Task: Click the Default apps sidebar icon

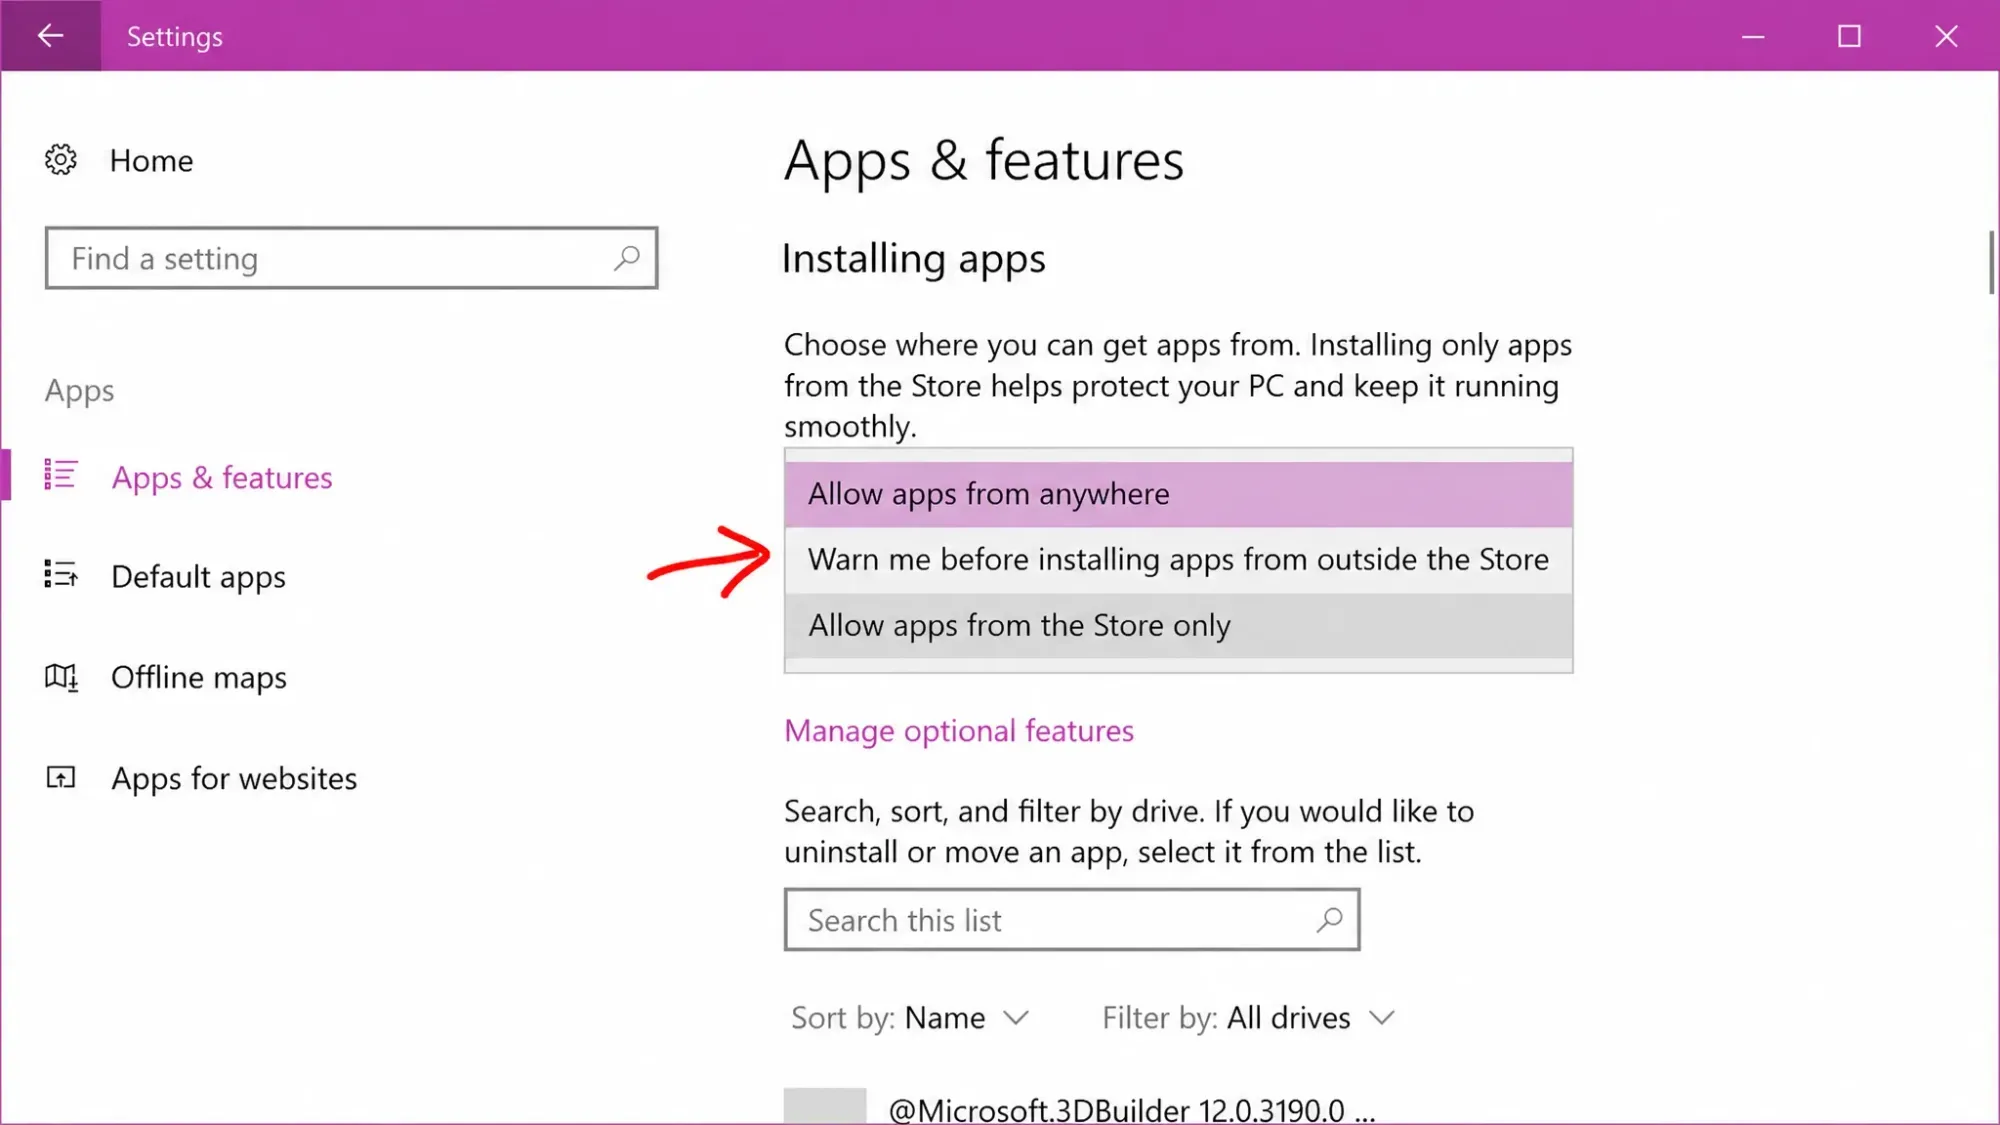Action: 61,574
